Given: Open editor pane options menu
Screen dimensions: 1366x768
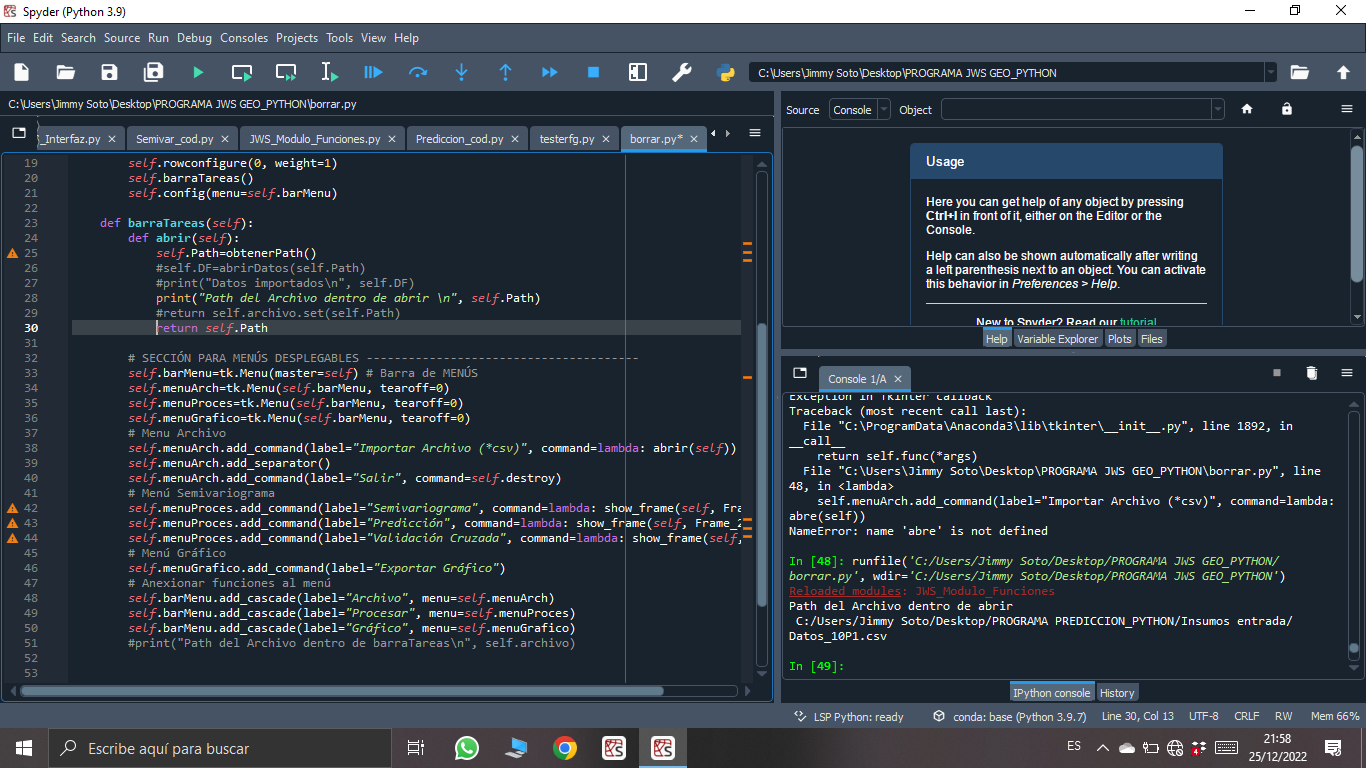Looking at the screenshot, I should [755, 133].
